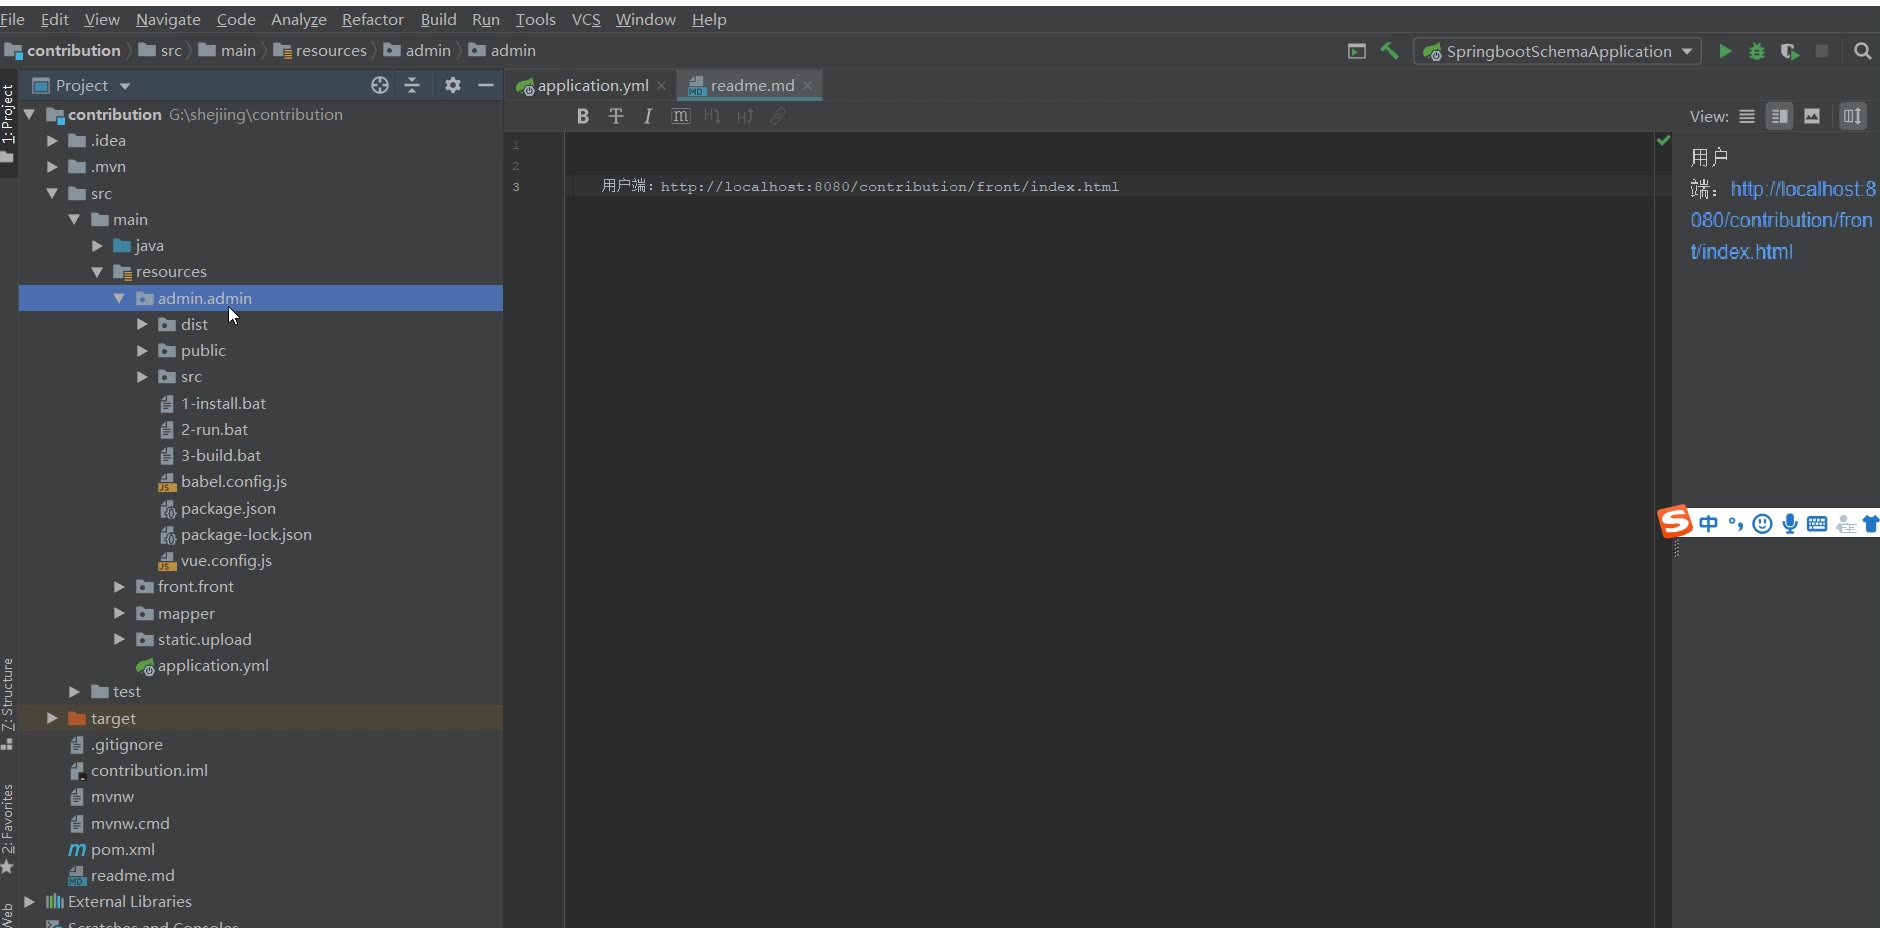Click contribution breadcrumb in navigation bar

point(62,51)
